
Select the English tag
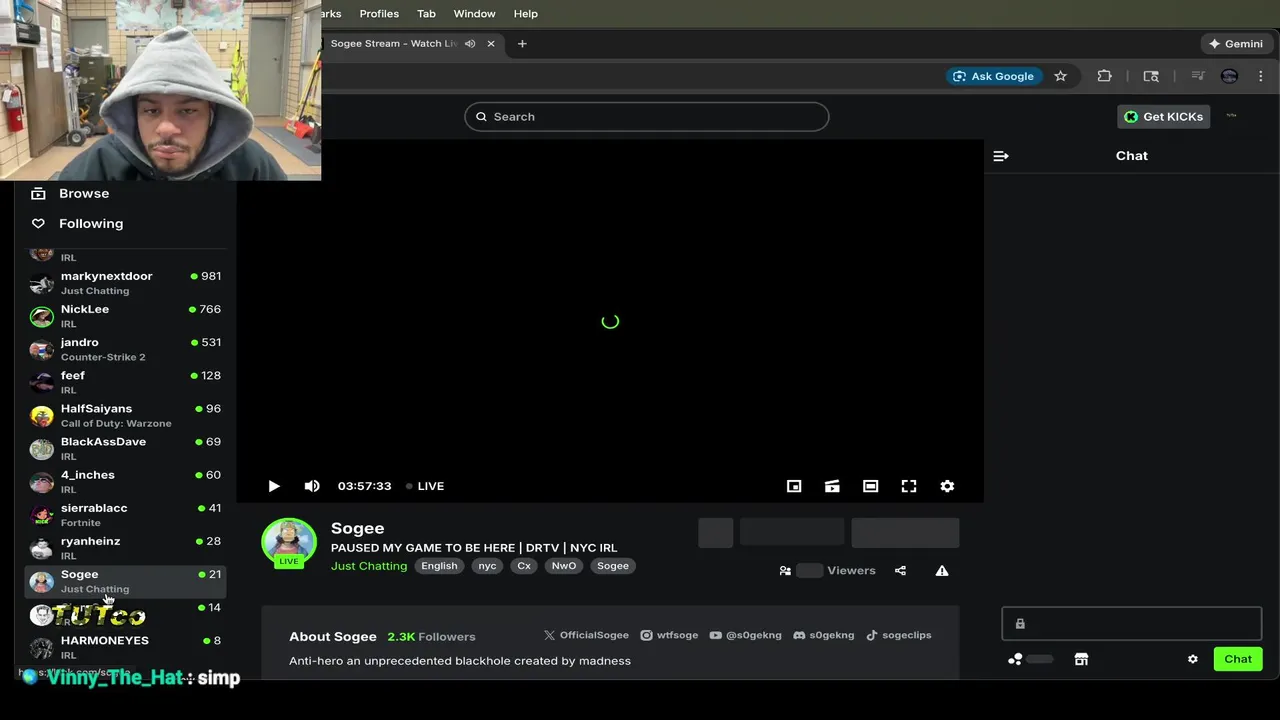coord(439,566)
